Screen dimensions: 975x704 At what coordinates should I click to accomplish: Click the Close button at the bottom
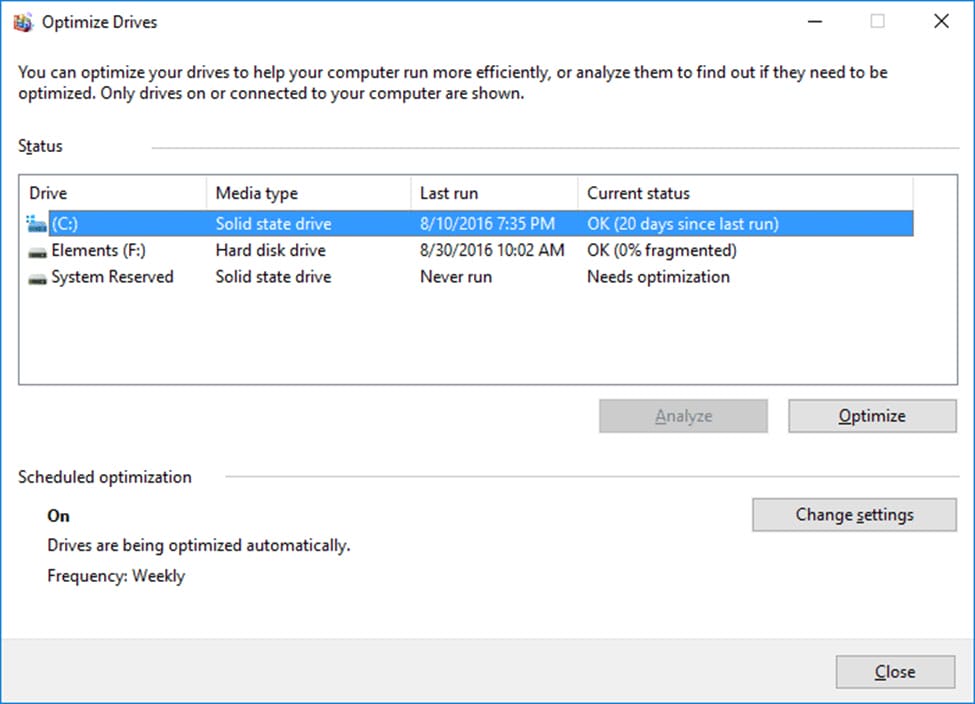(894, 672)
